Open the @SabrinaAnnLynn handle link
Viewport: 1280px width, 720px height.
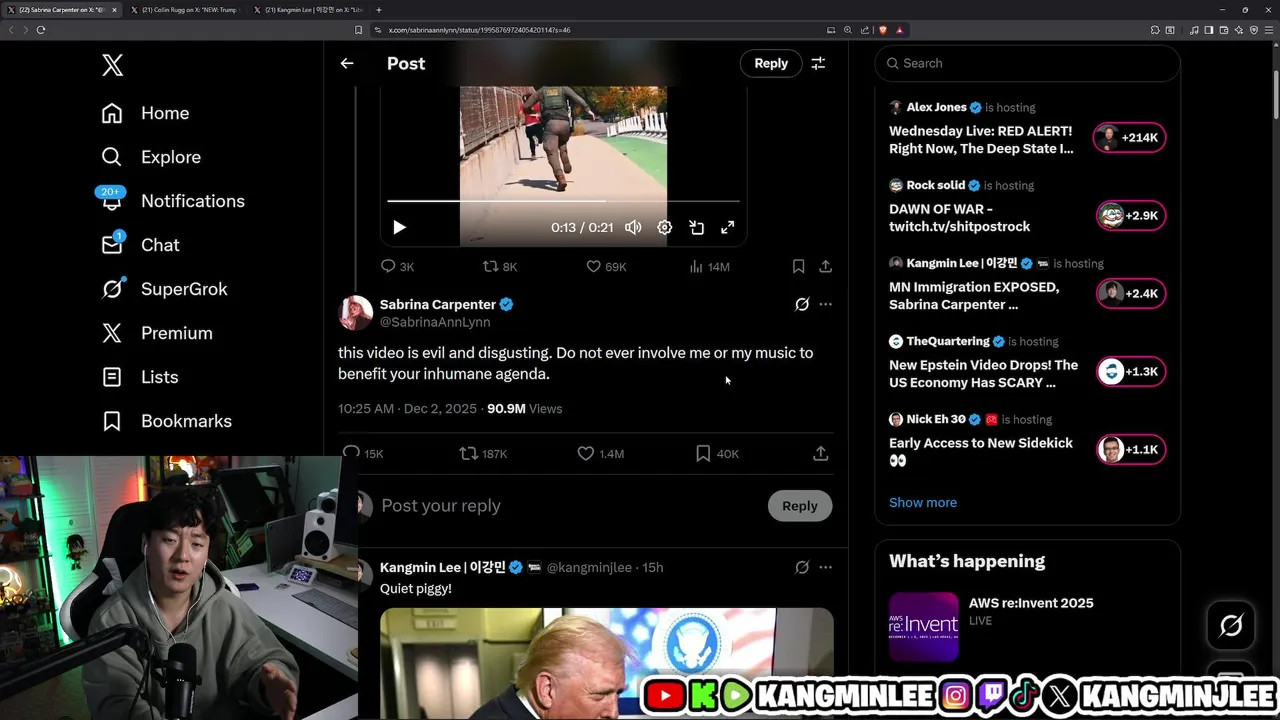point(435,322)
